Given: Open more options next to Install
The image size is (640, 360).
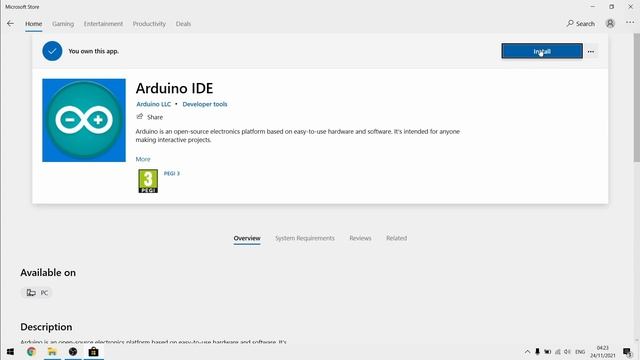Looking at the screenshot, I should (591, 51).
